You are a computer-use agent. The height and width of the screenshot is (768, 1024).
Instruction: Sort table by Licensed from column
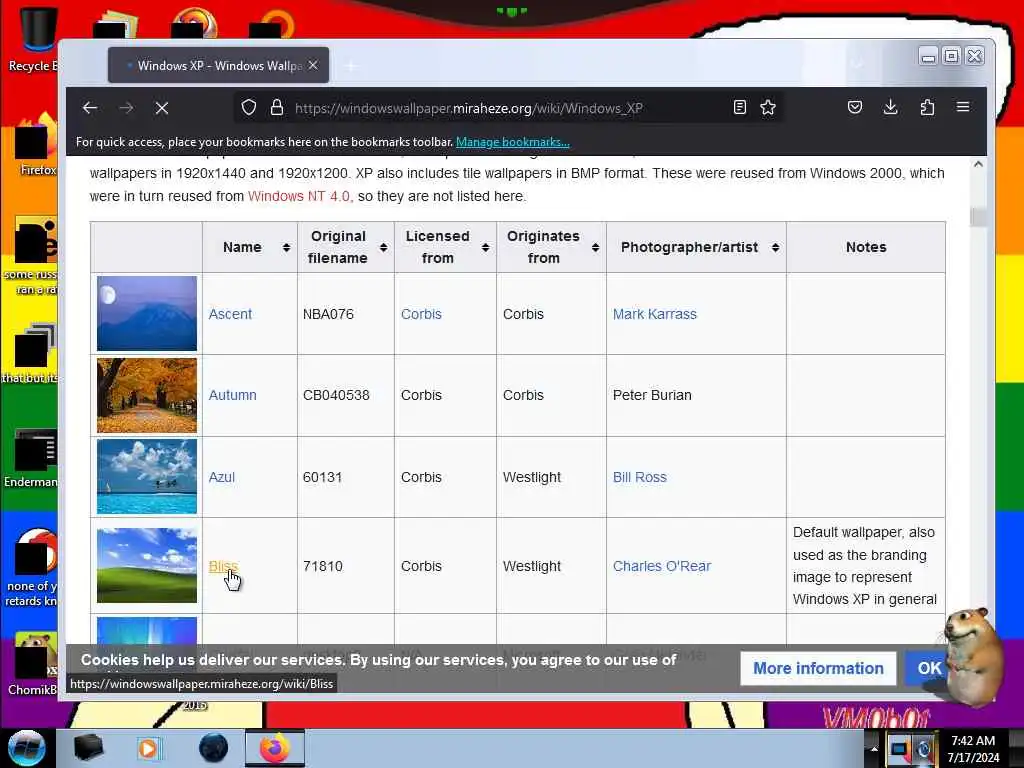point(445,247)
